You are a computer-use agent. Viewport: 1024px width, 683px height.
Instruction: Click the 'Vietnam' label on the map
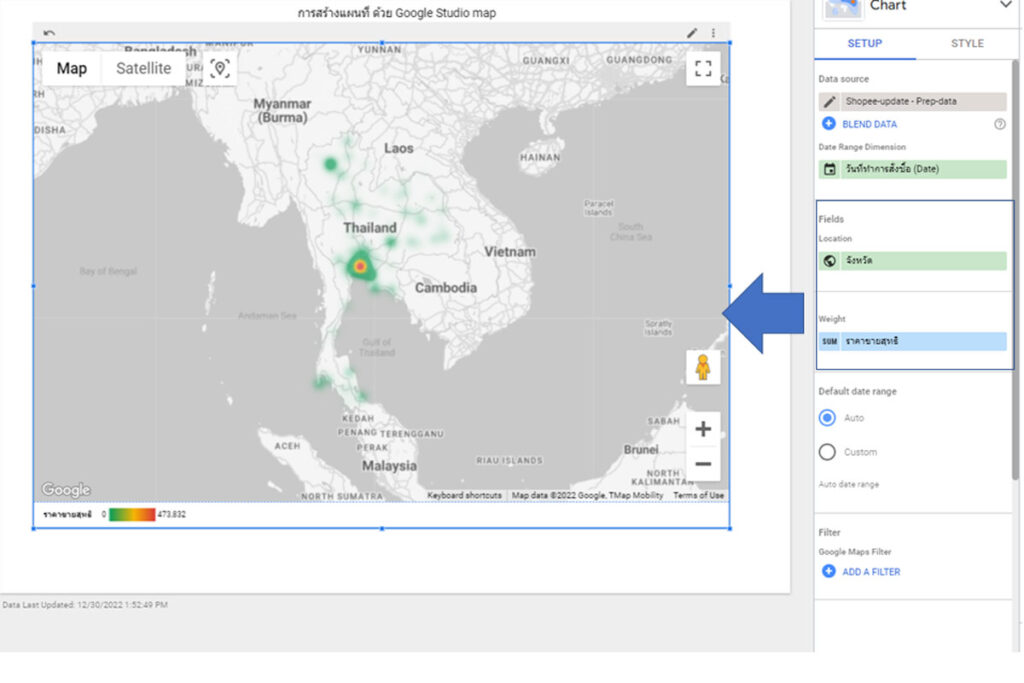pos(510,252)
